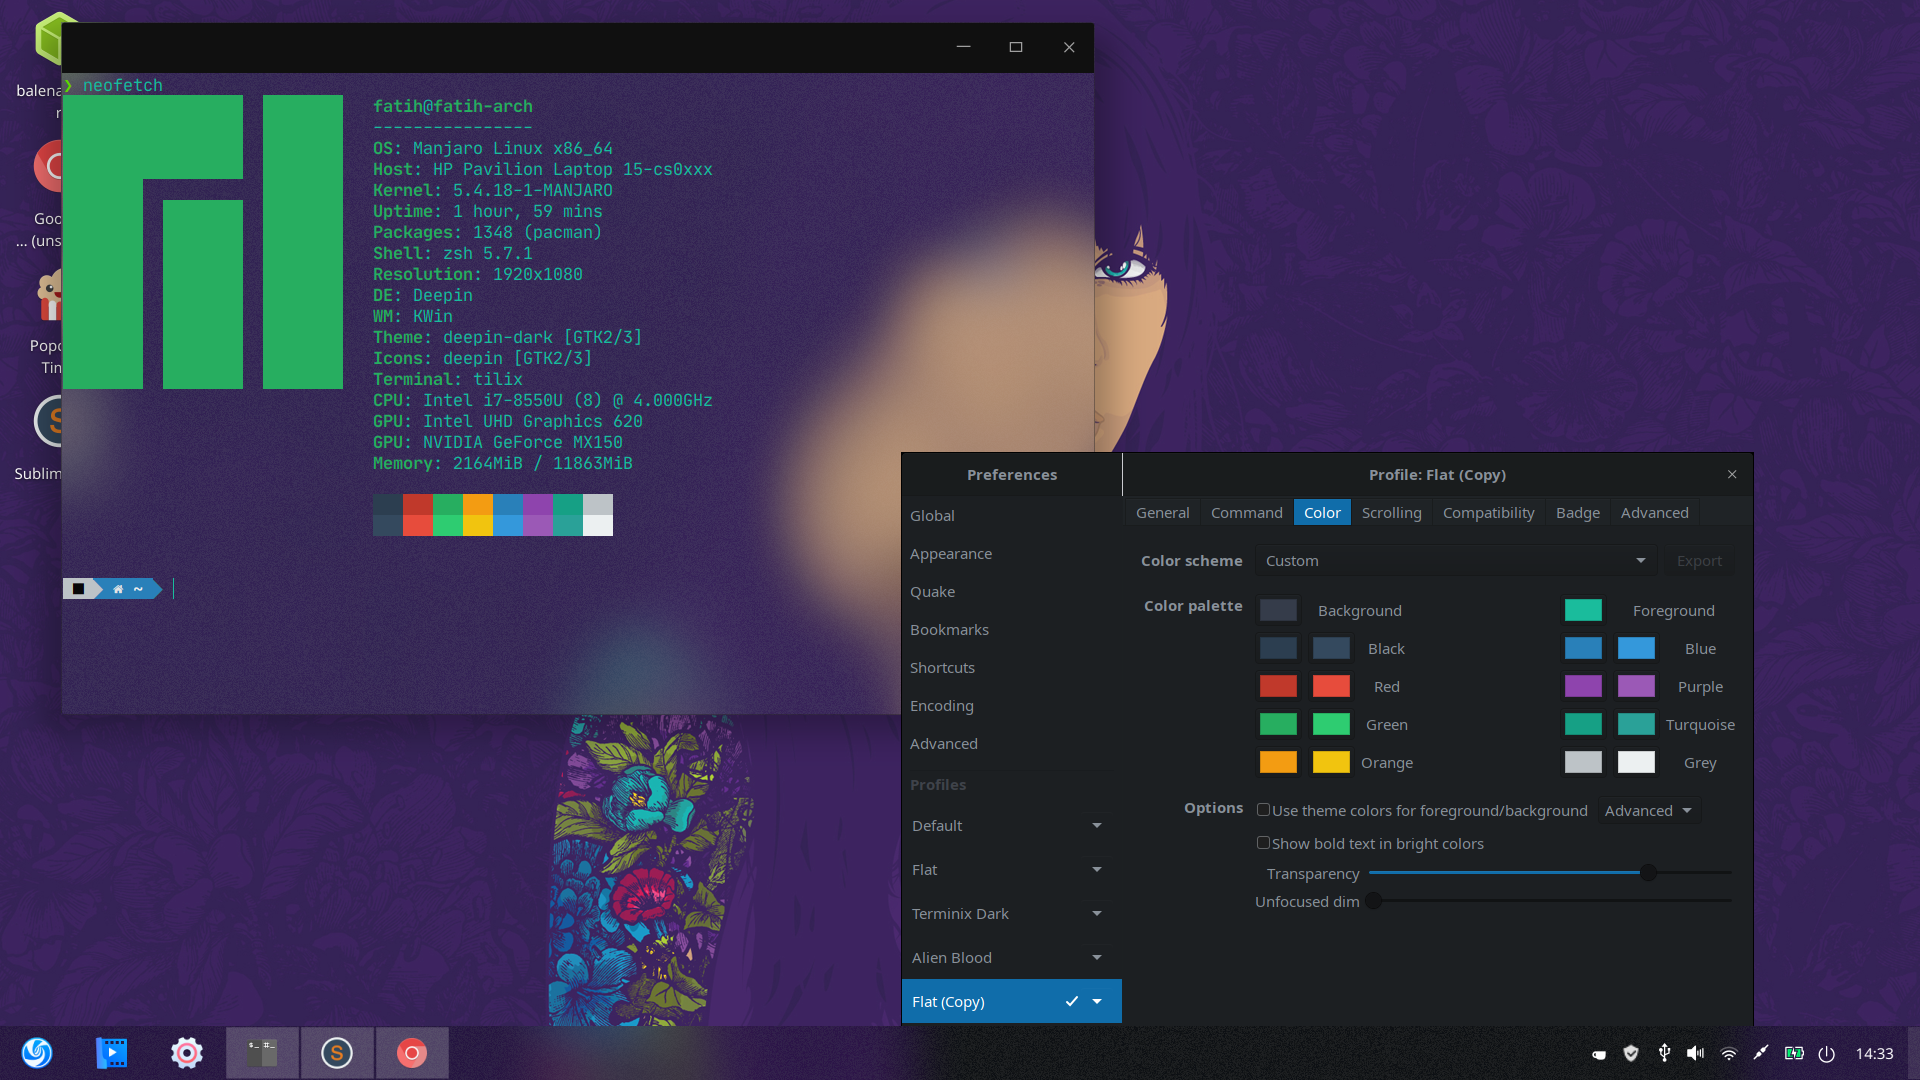Adjust the Transparency slider
The image size is (1920, 1080).
(x=1646, y=872)
